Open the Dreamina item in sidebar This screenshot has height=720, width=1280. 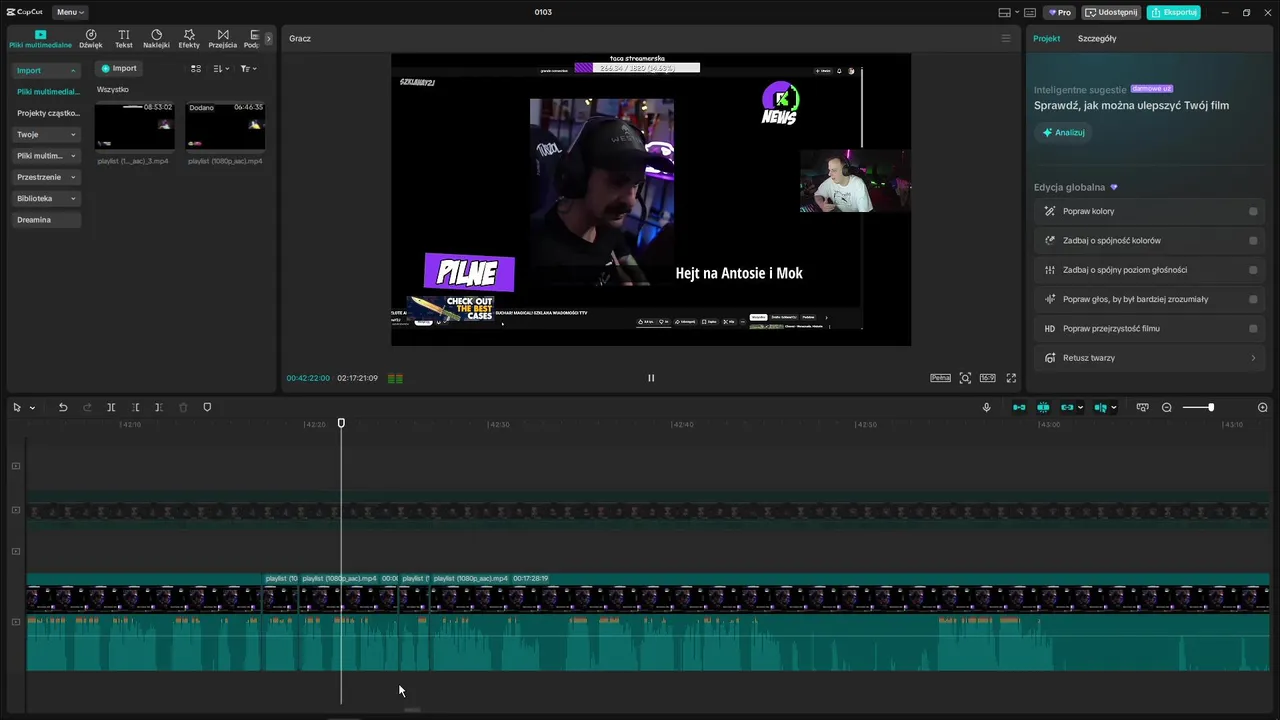pos(46,219)
